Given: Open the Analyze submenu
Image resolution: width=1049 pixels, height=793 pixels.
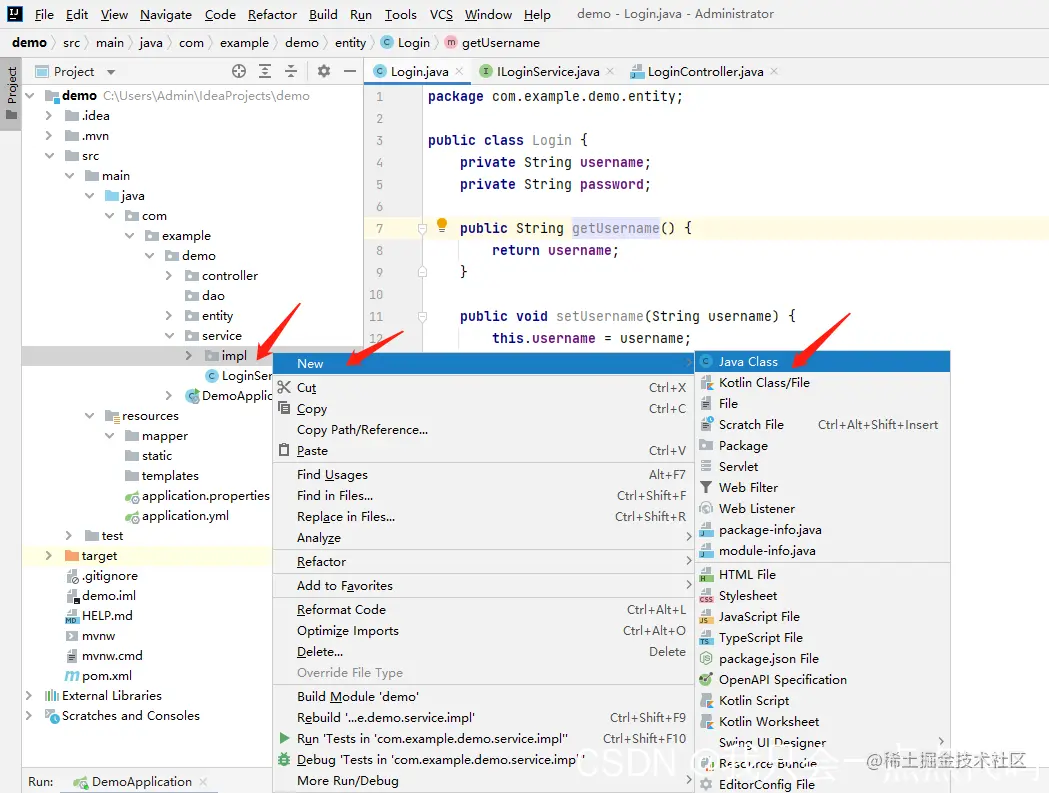Looking at the screenshot, I should click(484, 537).
